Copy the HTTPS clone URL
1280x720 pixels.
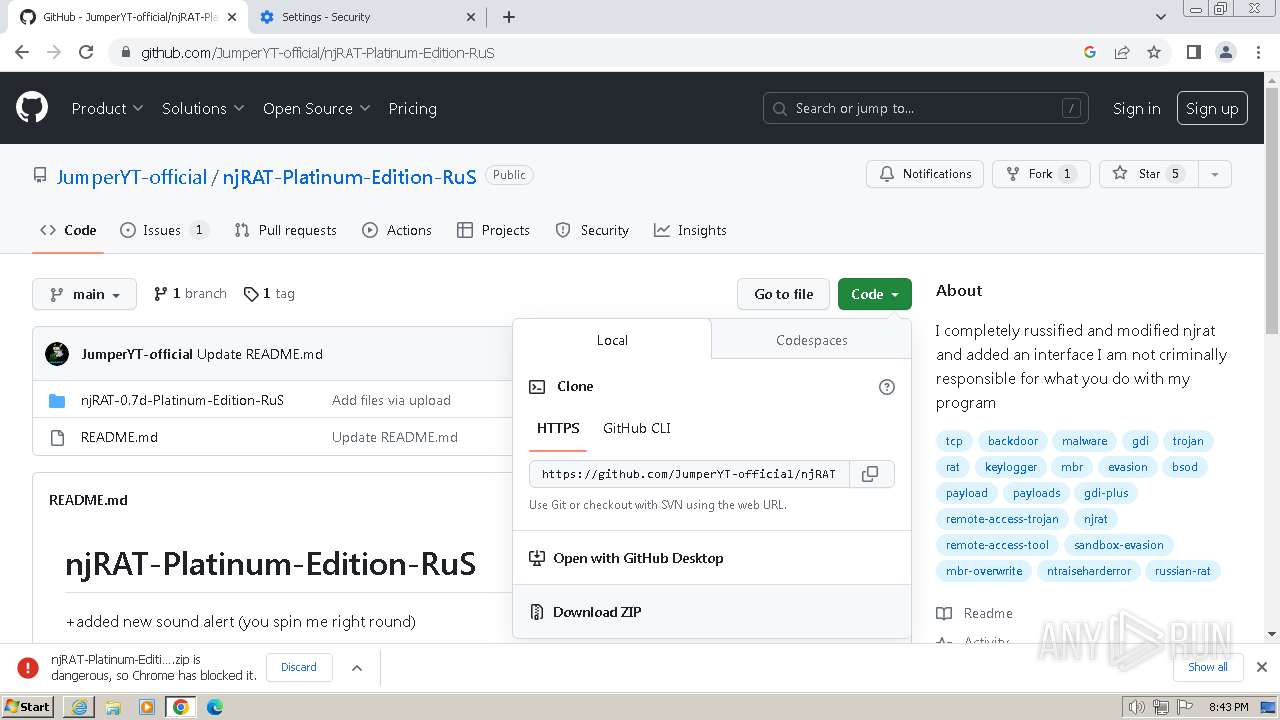871,474
